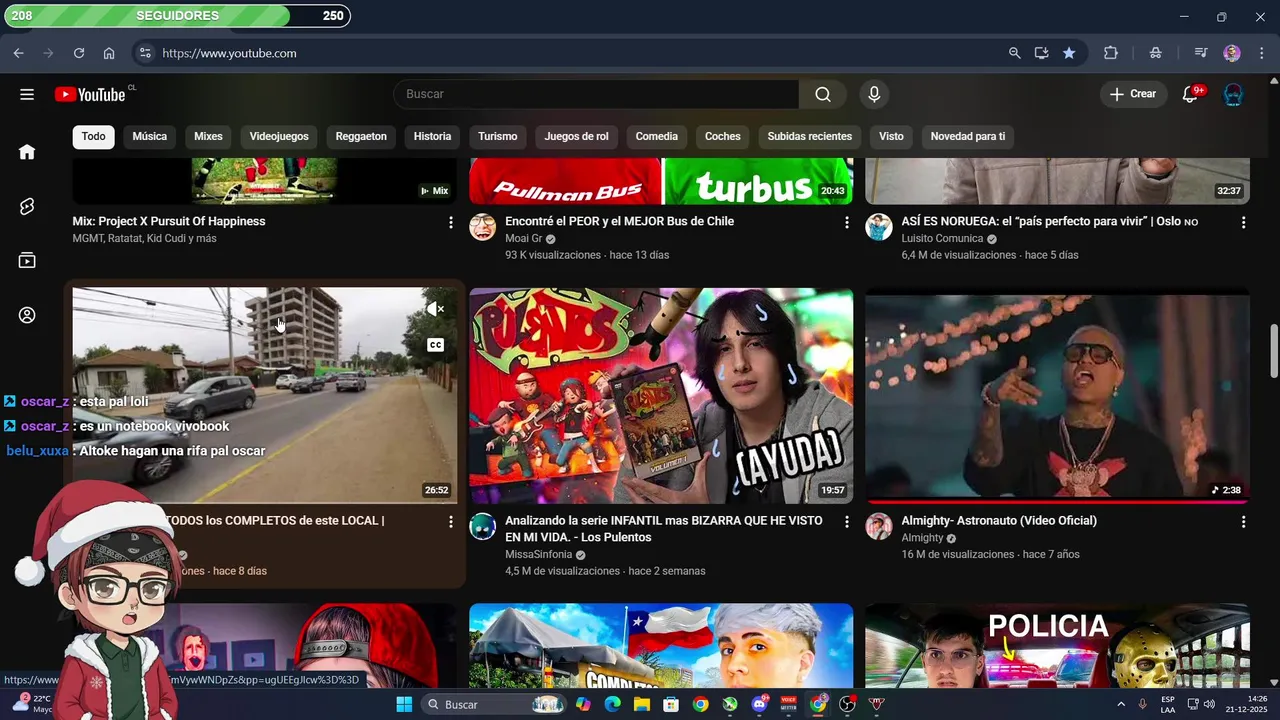The height and width of the screenshot is (720, 1280).
Task: Open the Los Pulentos video thumbnail
Action: click(661, 396)
